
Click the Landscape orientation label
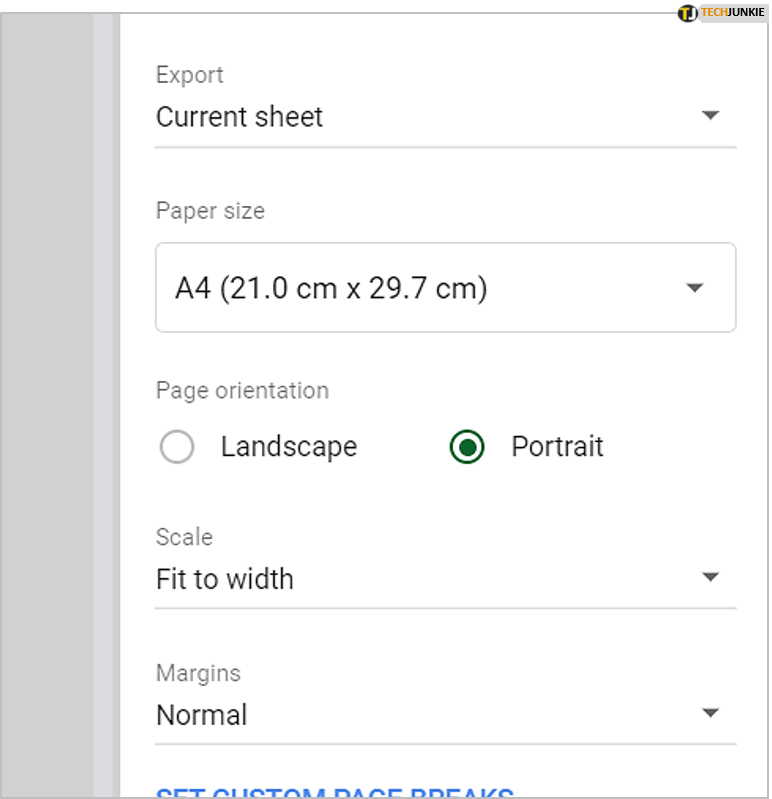[289, 446]
